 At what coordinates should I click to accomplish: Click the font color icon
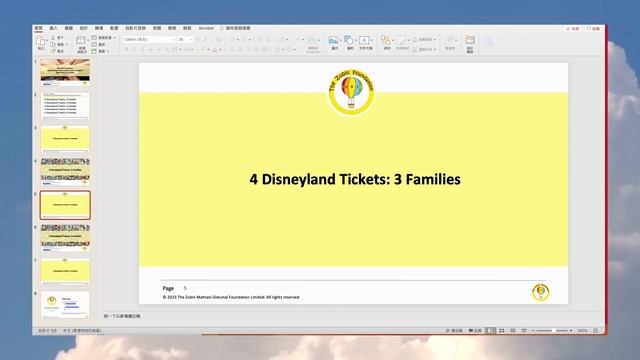215,50
